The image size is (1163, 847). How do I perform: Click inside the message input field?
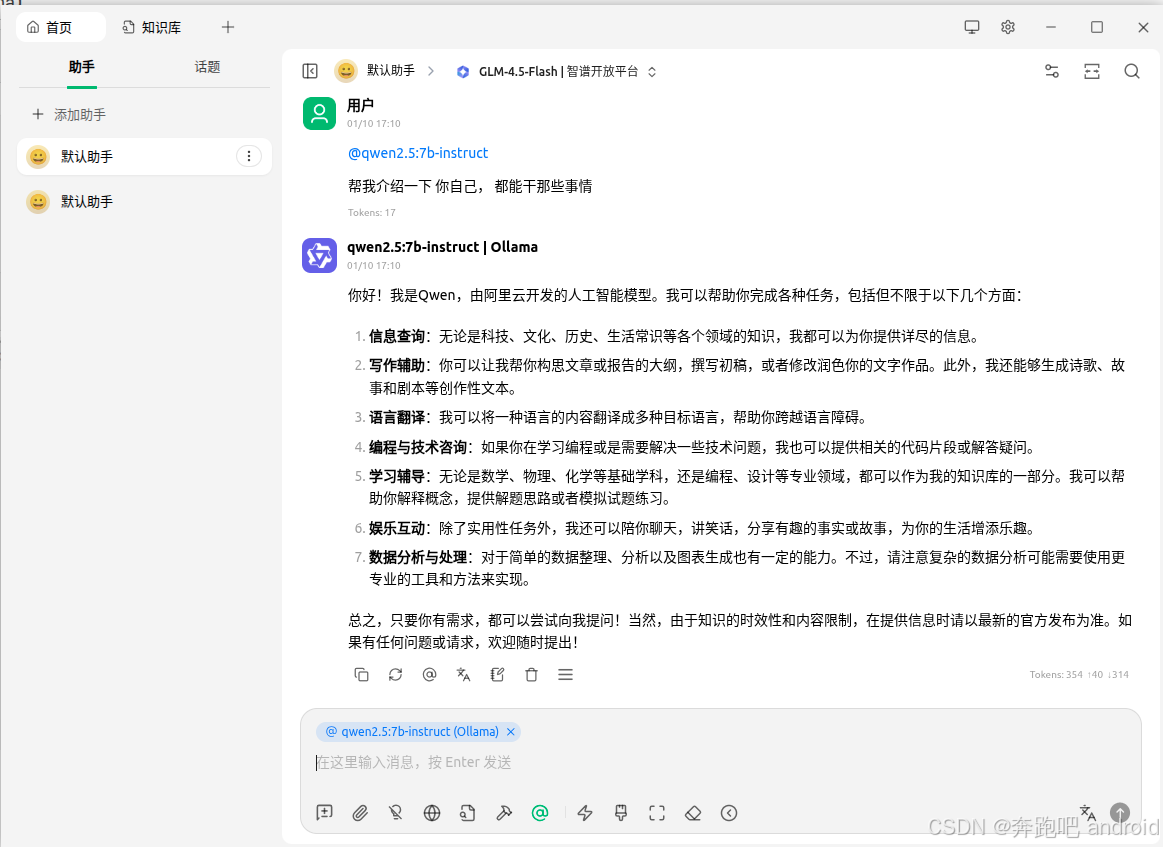point(600,762)
